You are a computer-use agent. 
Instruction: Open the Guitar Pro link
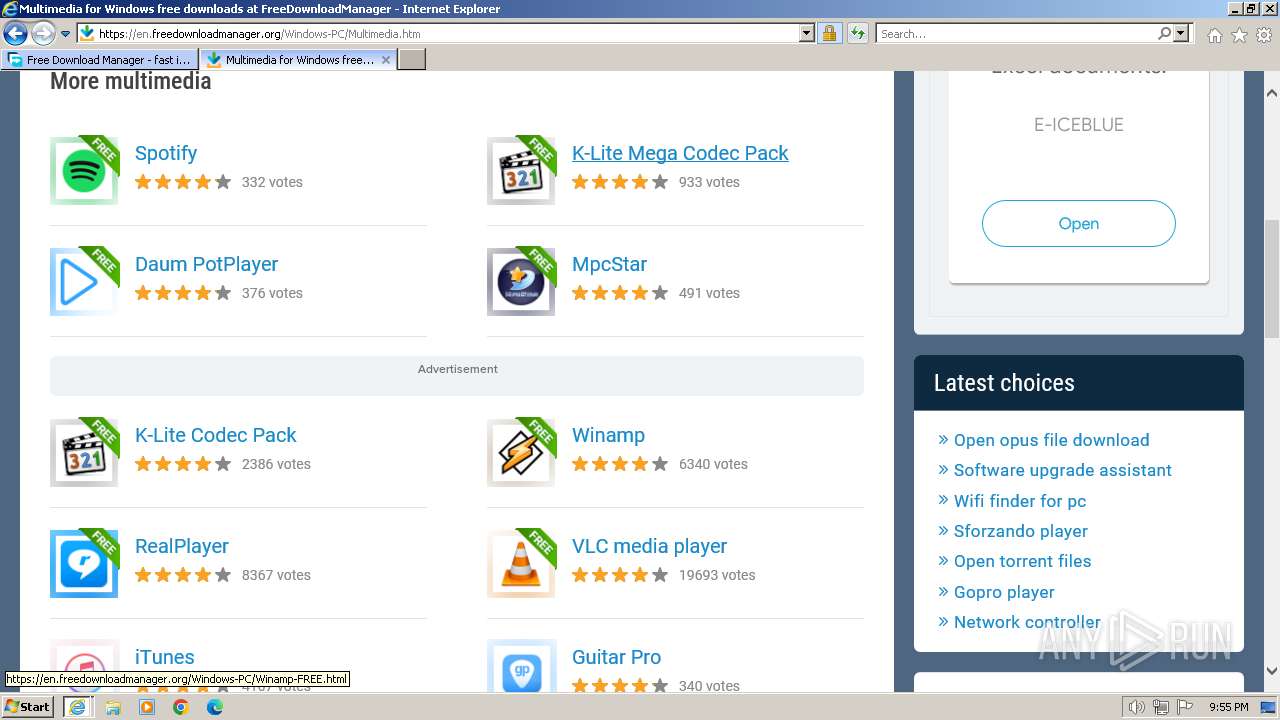click(x=616, y=657)
